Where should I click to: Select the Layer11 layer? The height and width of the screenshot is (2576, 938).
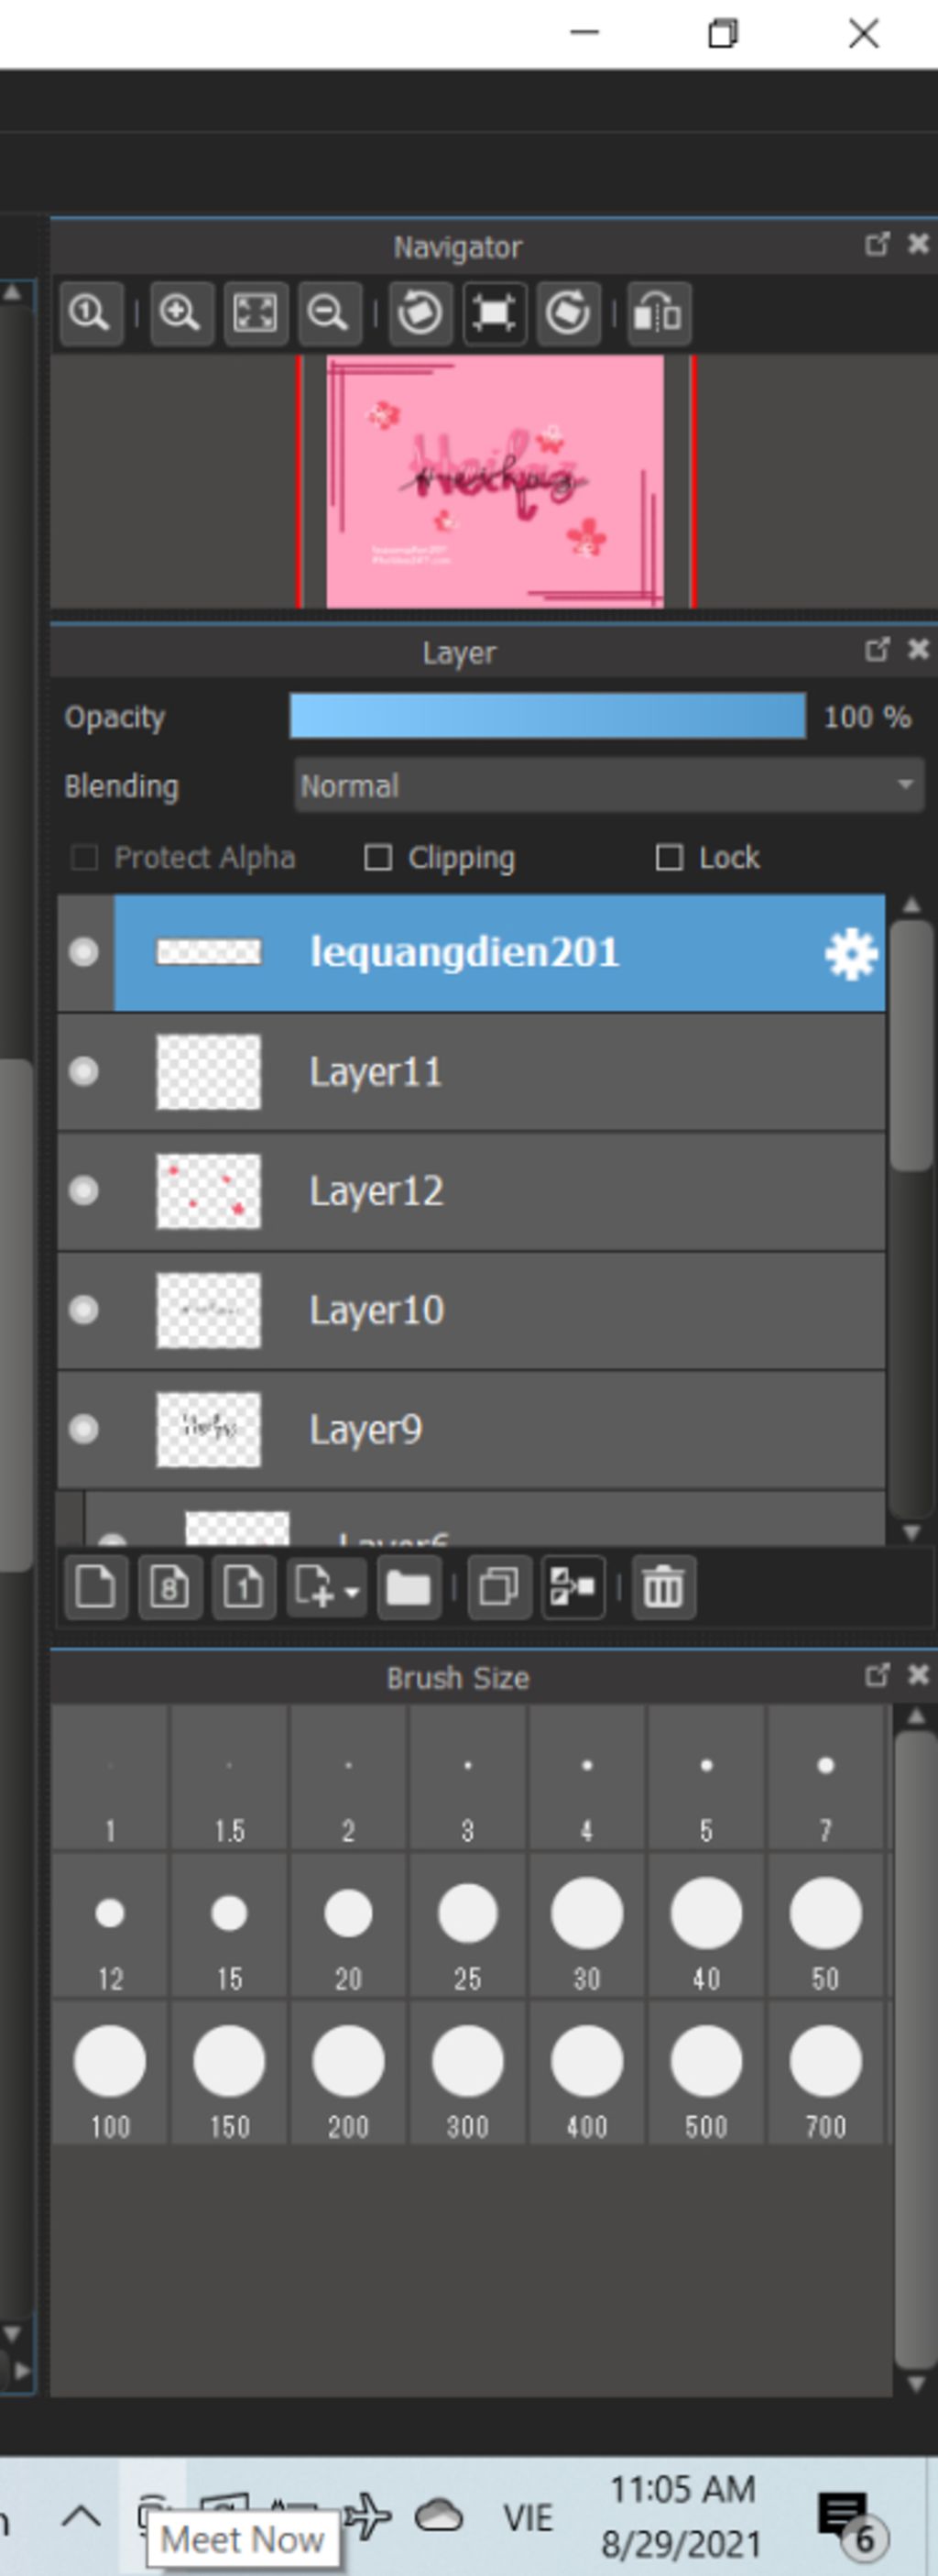coord(500,1072)
